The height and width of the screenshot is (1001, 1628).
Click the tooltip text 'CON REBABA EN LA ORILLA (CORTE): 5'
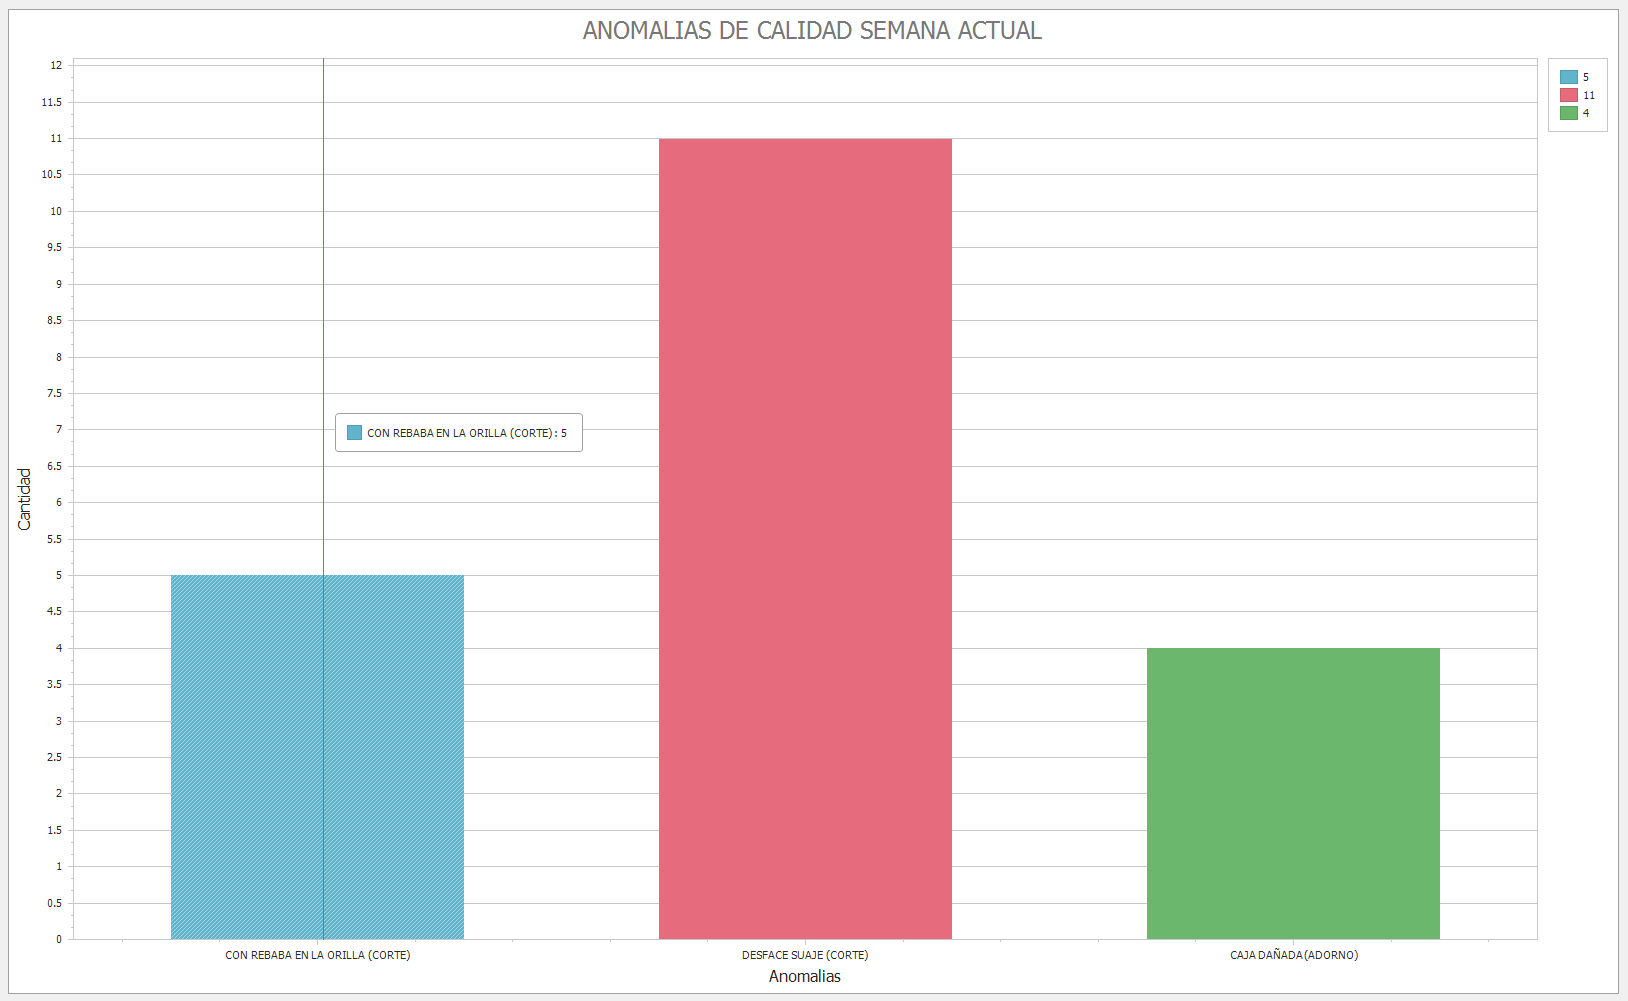(x=466, y=433)
